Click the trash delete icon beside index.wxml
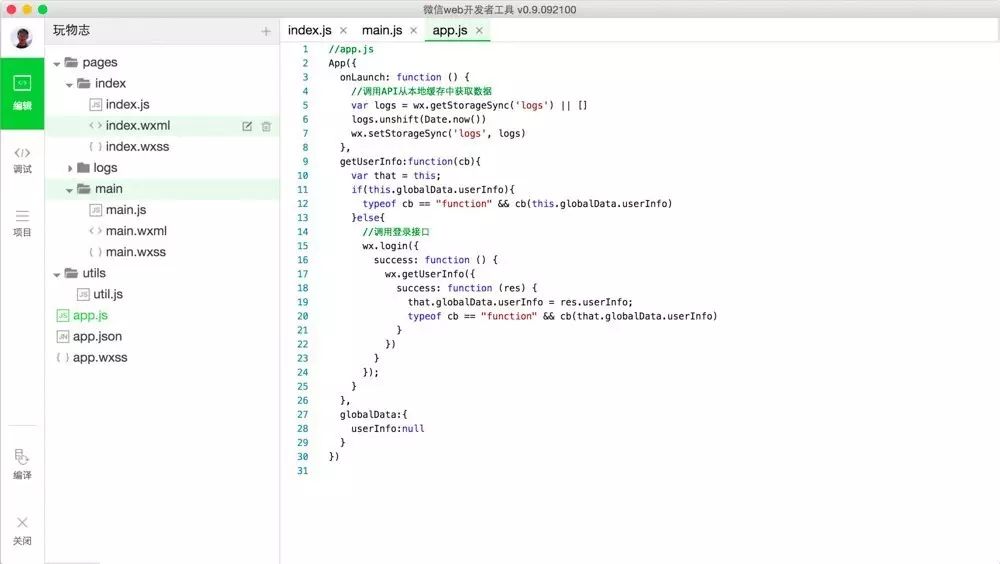This screenshot has height=564, width=1000. point(266,126)
